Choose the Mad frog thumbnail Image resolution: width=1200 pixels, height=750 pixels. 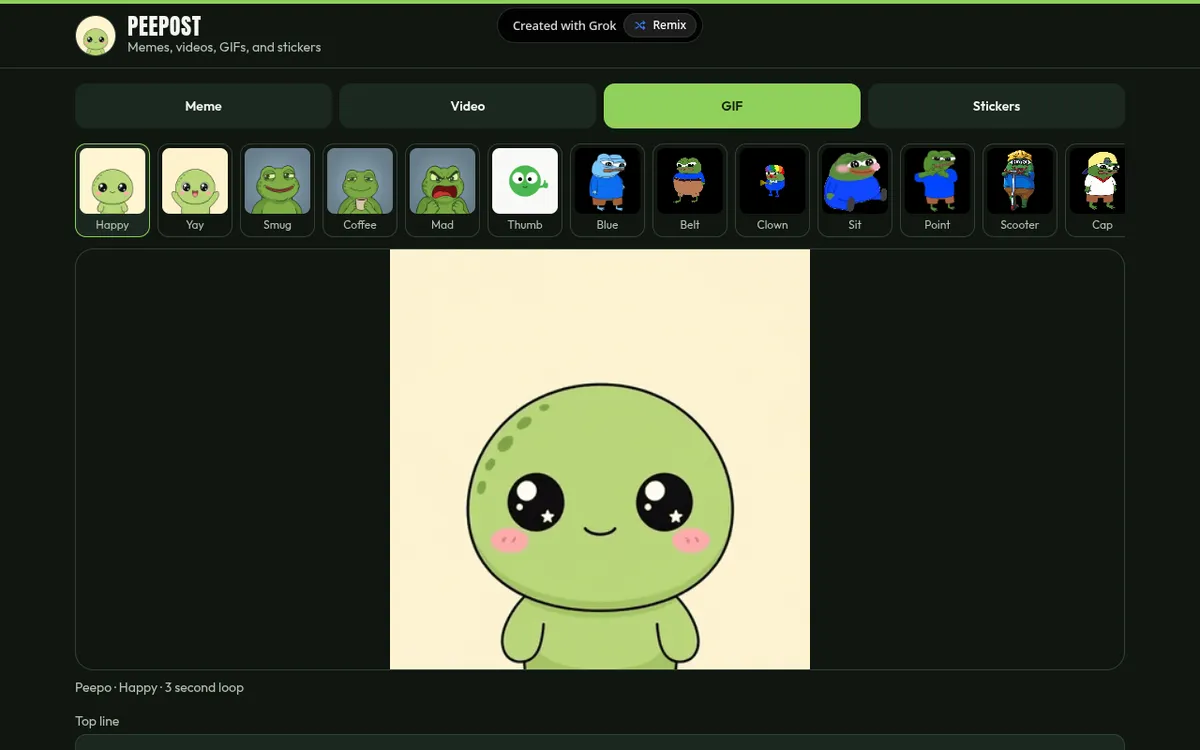(442, 190)
